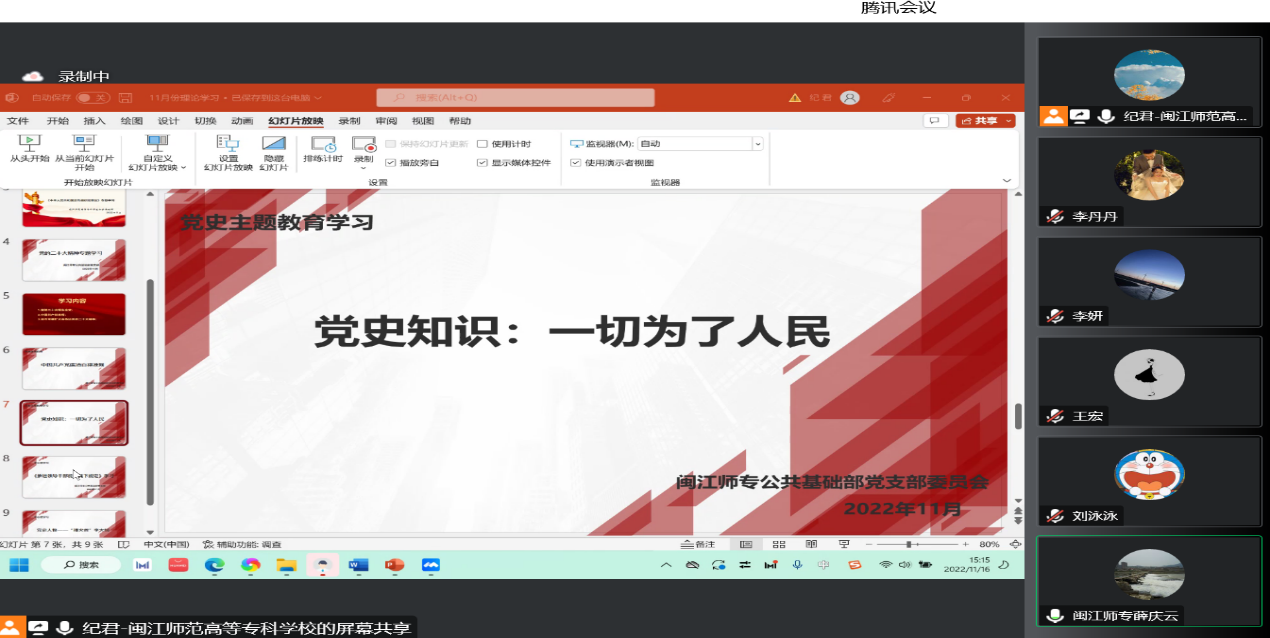Uncheck 使用演示者视图 checkbox
Image resolution: width=1270 pixels, height=638 pixels.
click(x=575, y=162)
